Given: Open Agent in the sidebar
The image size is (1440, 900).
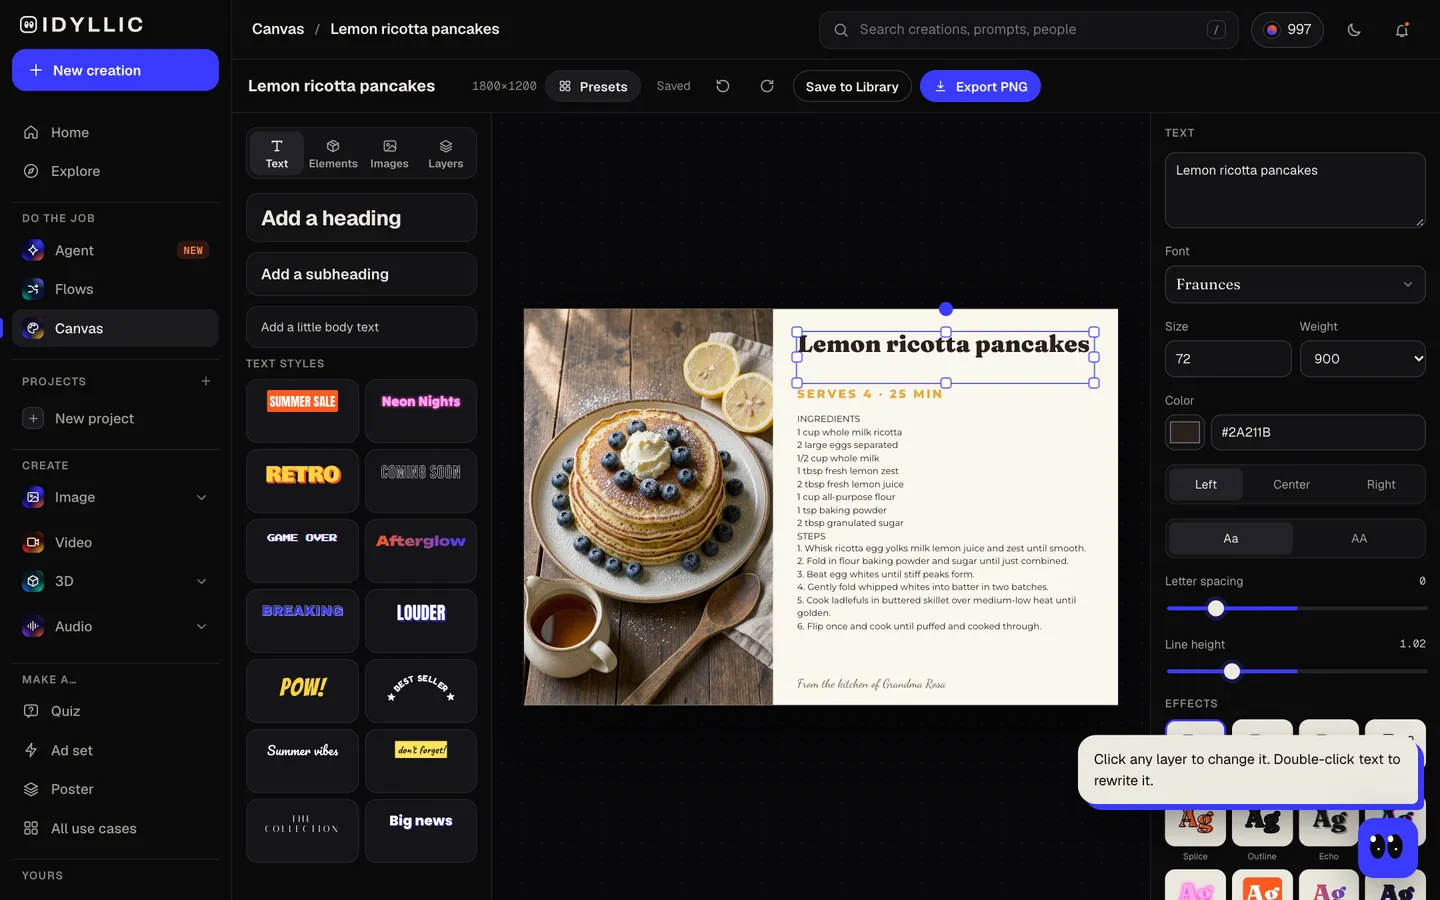Looking at the screenshot, I should [115, 250].
